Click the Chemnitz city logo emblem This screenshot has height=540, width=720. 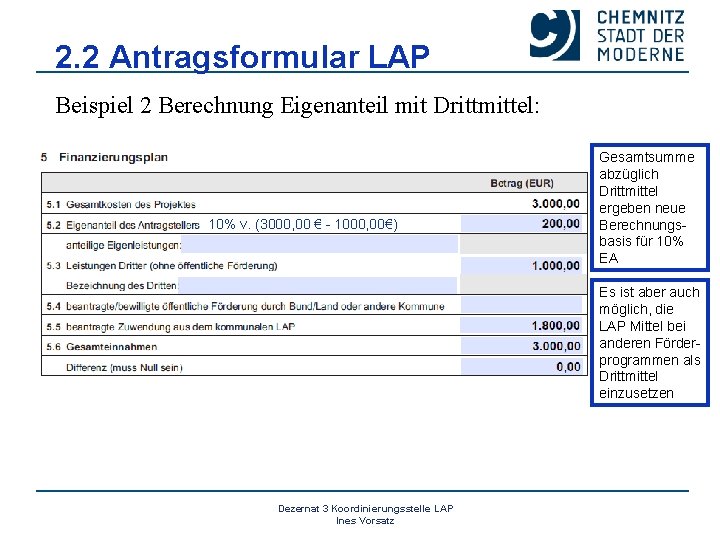point(555,35)
